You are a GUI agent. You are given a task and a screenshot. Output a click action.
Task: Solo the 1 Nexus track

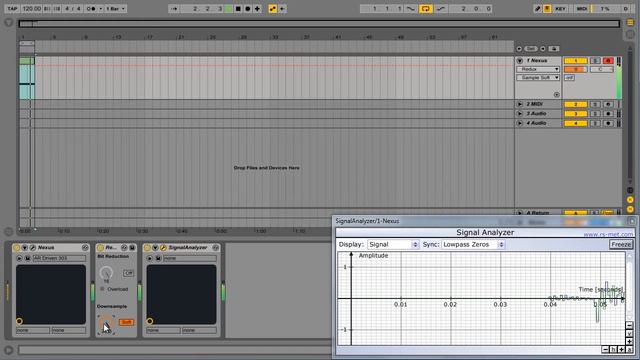coord(595,61)
